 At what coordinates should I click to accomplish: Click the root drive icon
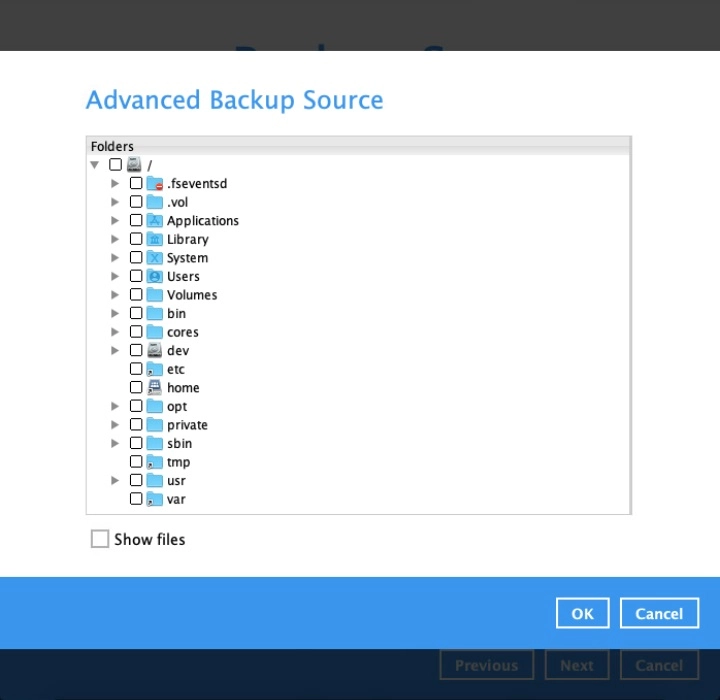(134, 164)
